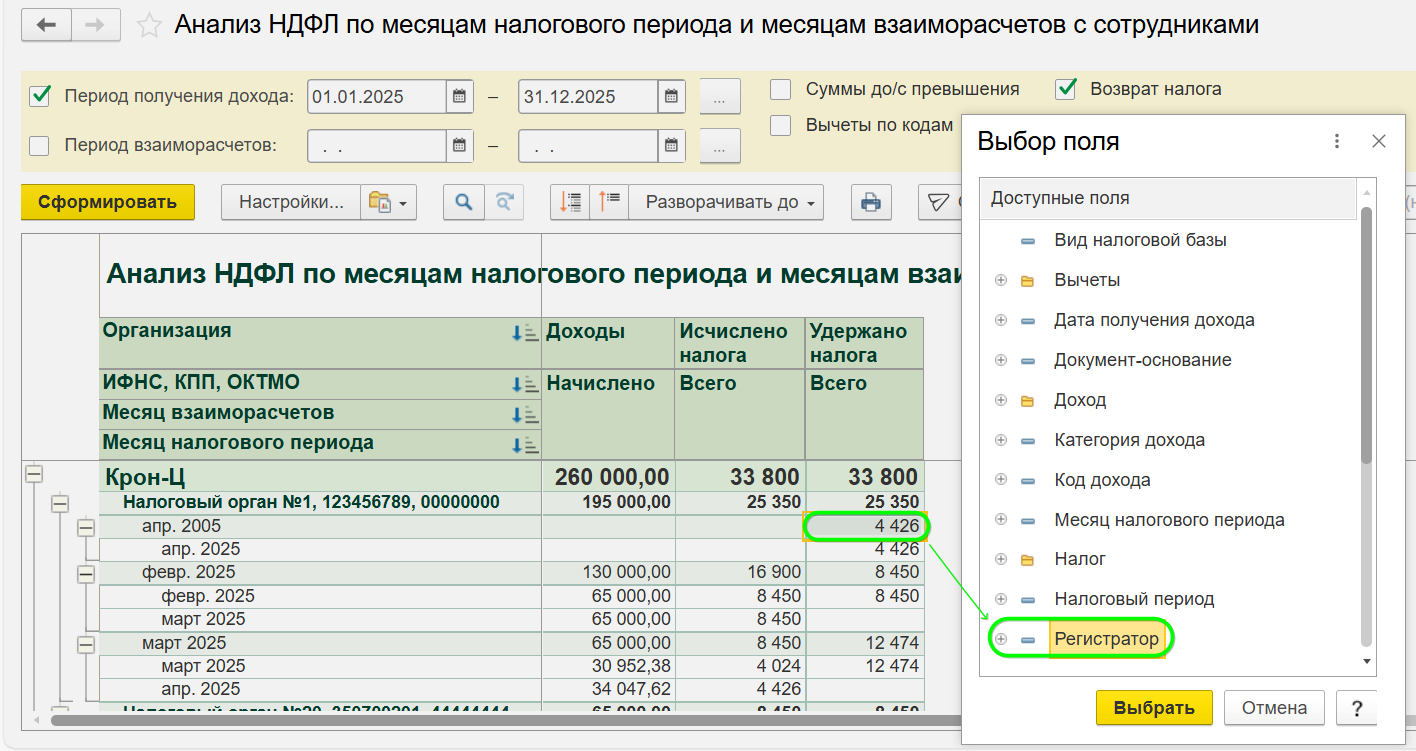Open report variants selection icon
This screenshot has height=751, width=1416.
(x=387, y=202)
